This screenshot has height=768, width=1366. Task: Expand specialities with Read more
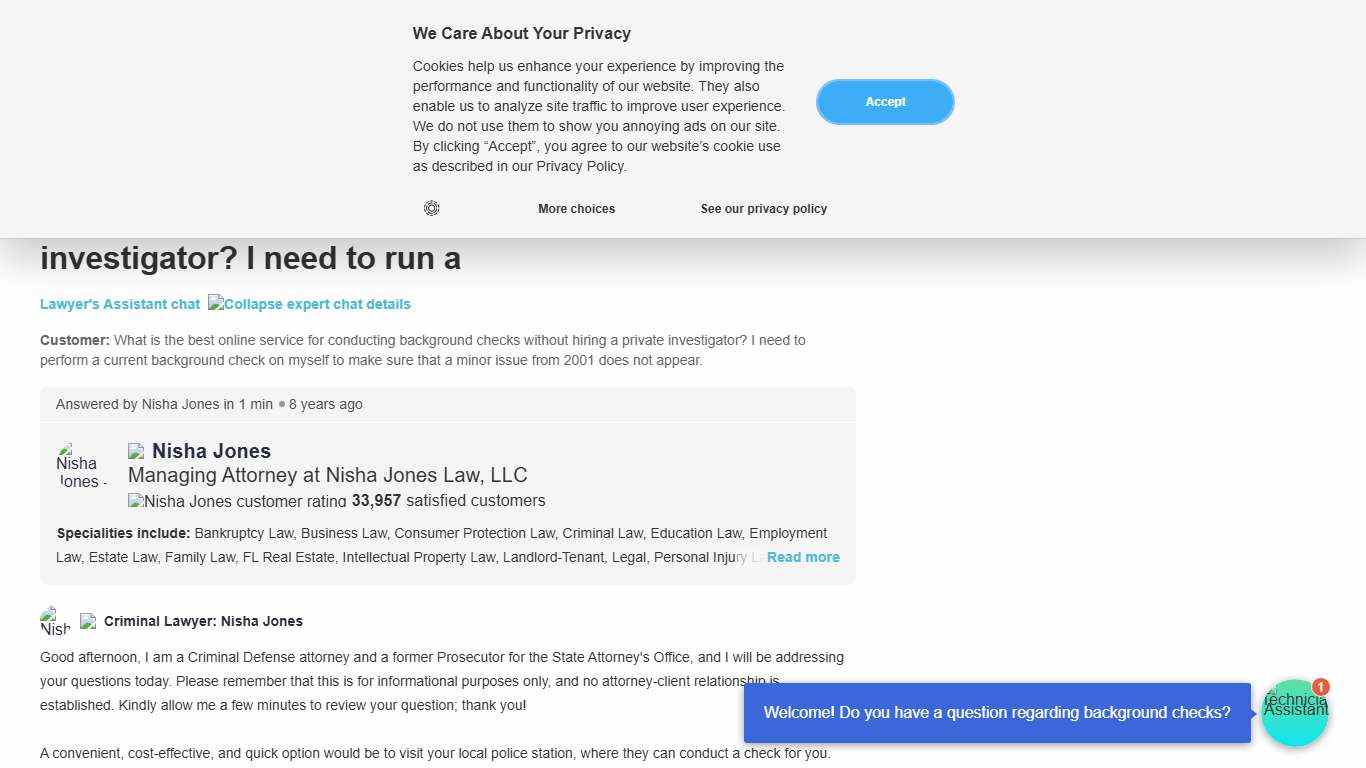803,557
